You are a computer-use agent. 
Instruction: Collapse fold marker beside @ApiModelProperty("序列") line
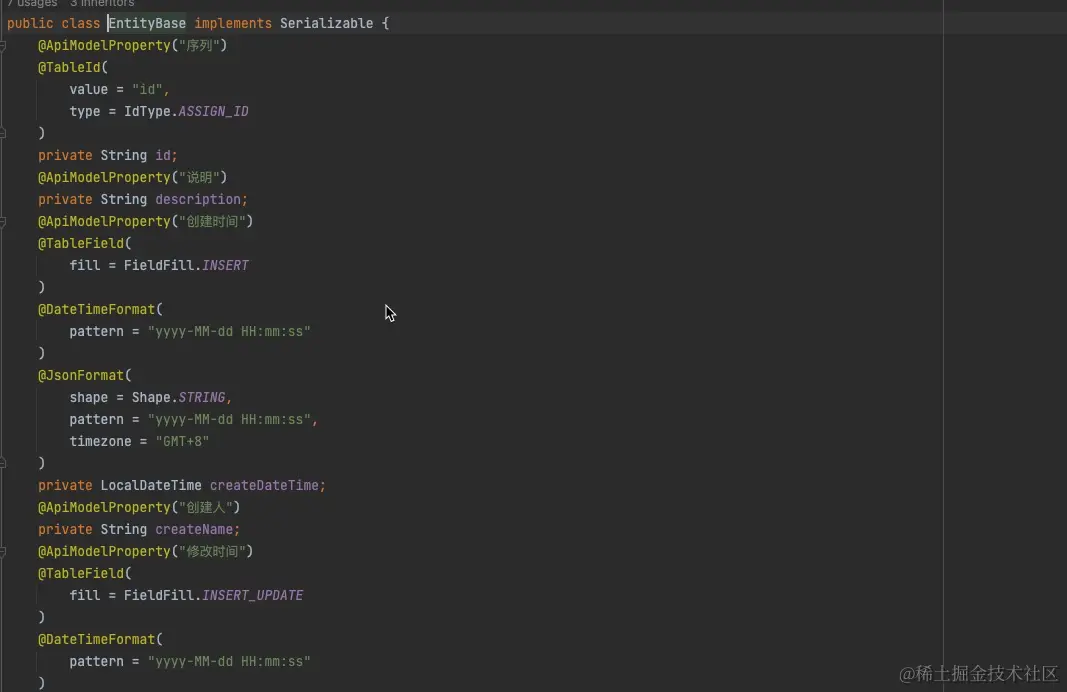(3, 46)
